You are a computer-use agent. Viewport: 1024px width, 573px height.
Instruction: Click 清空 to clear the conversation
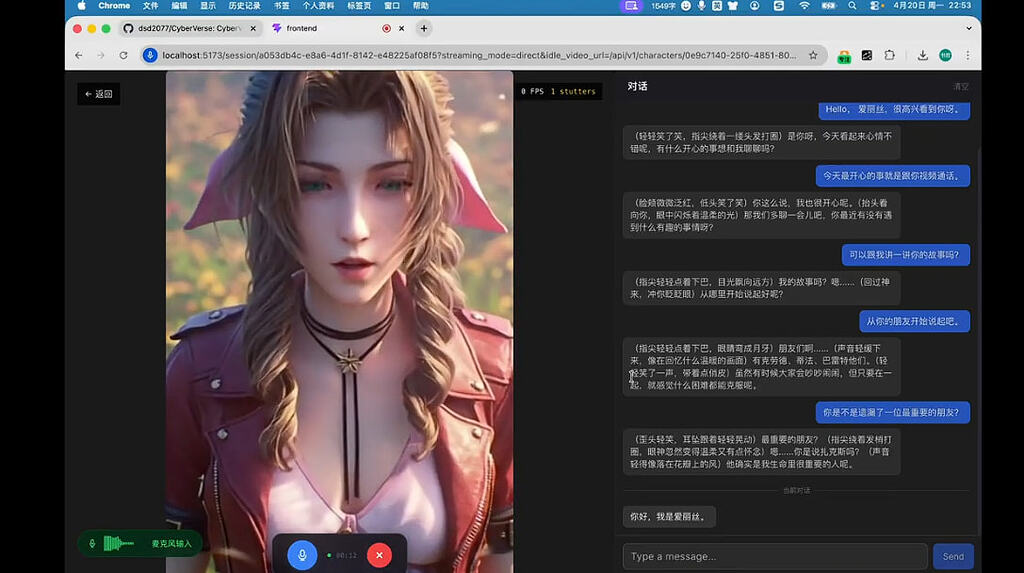[961, 87]
